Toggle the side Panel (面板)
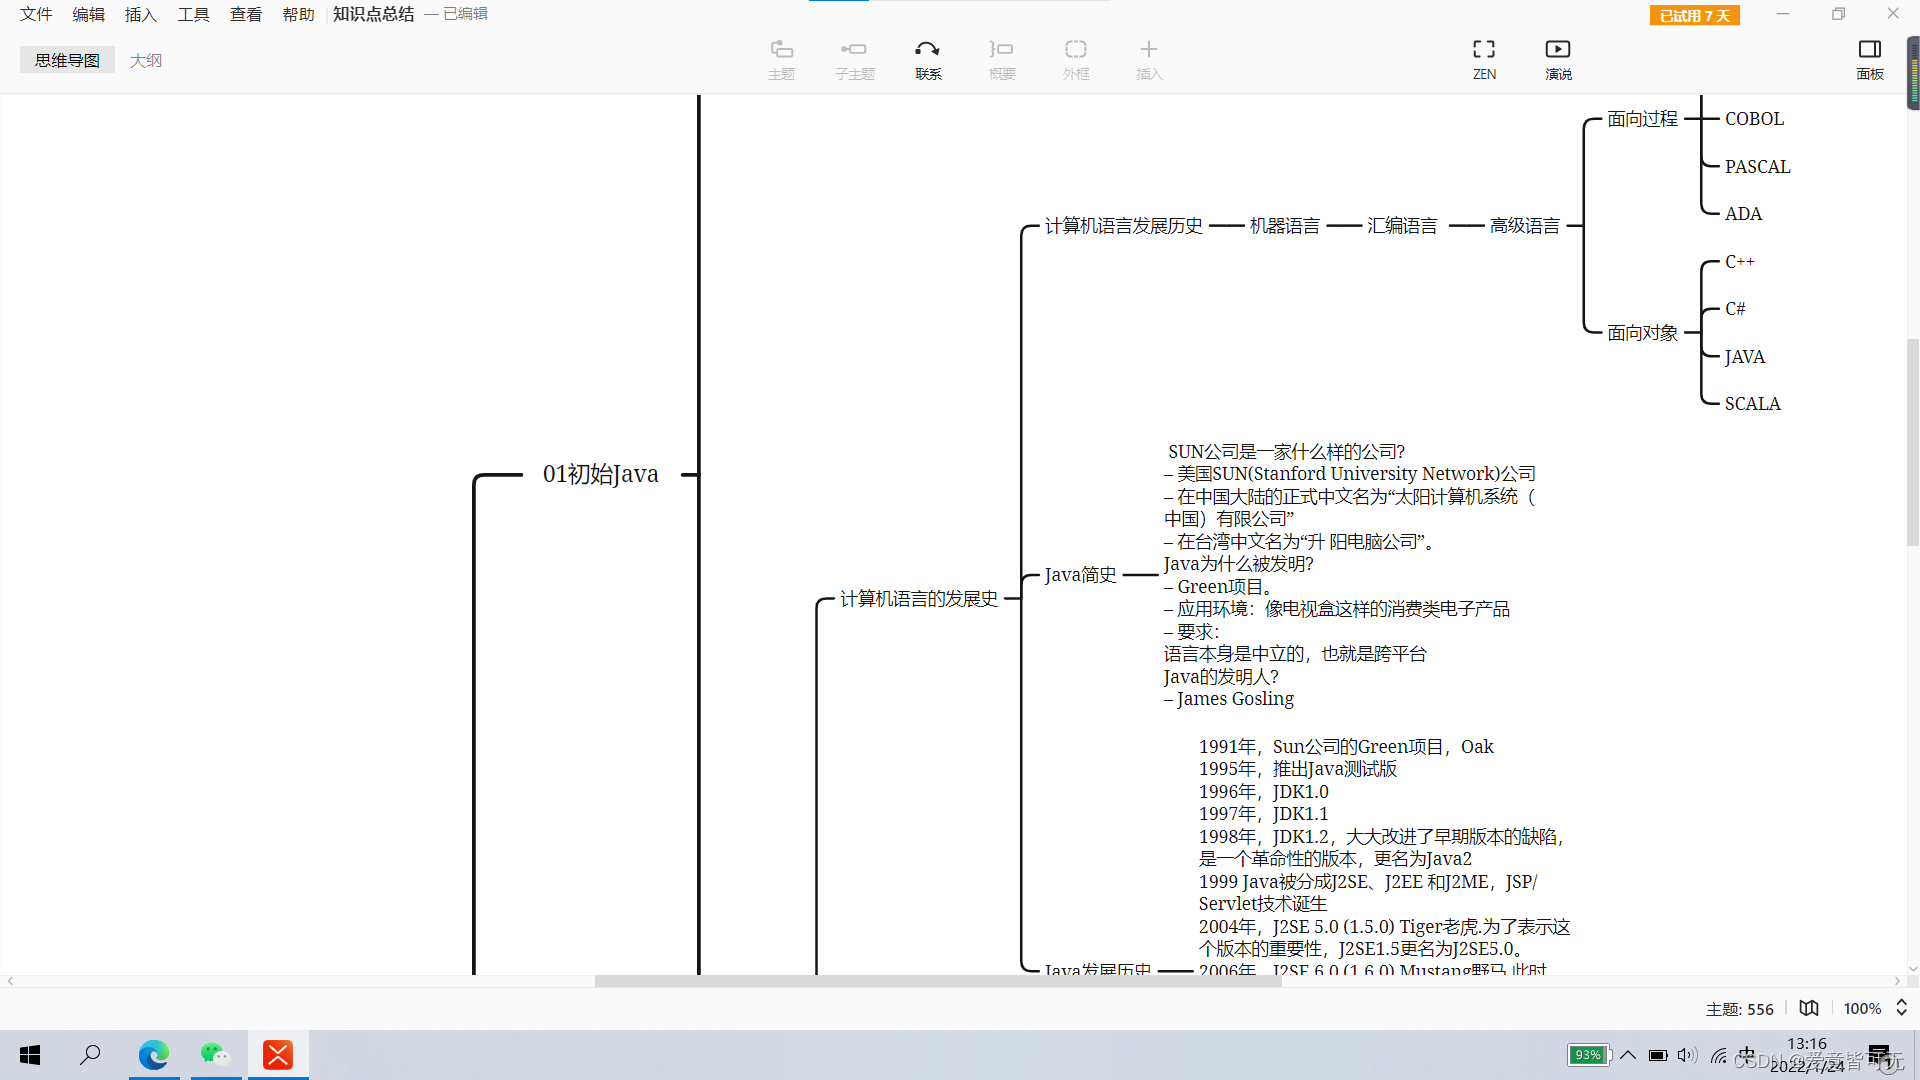Image resolution: width=1920 pixels, height=1080 pixels. [1870, 59]
